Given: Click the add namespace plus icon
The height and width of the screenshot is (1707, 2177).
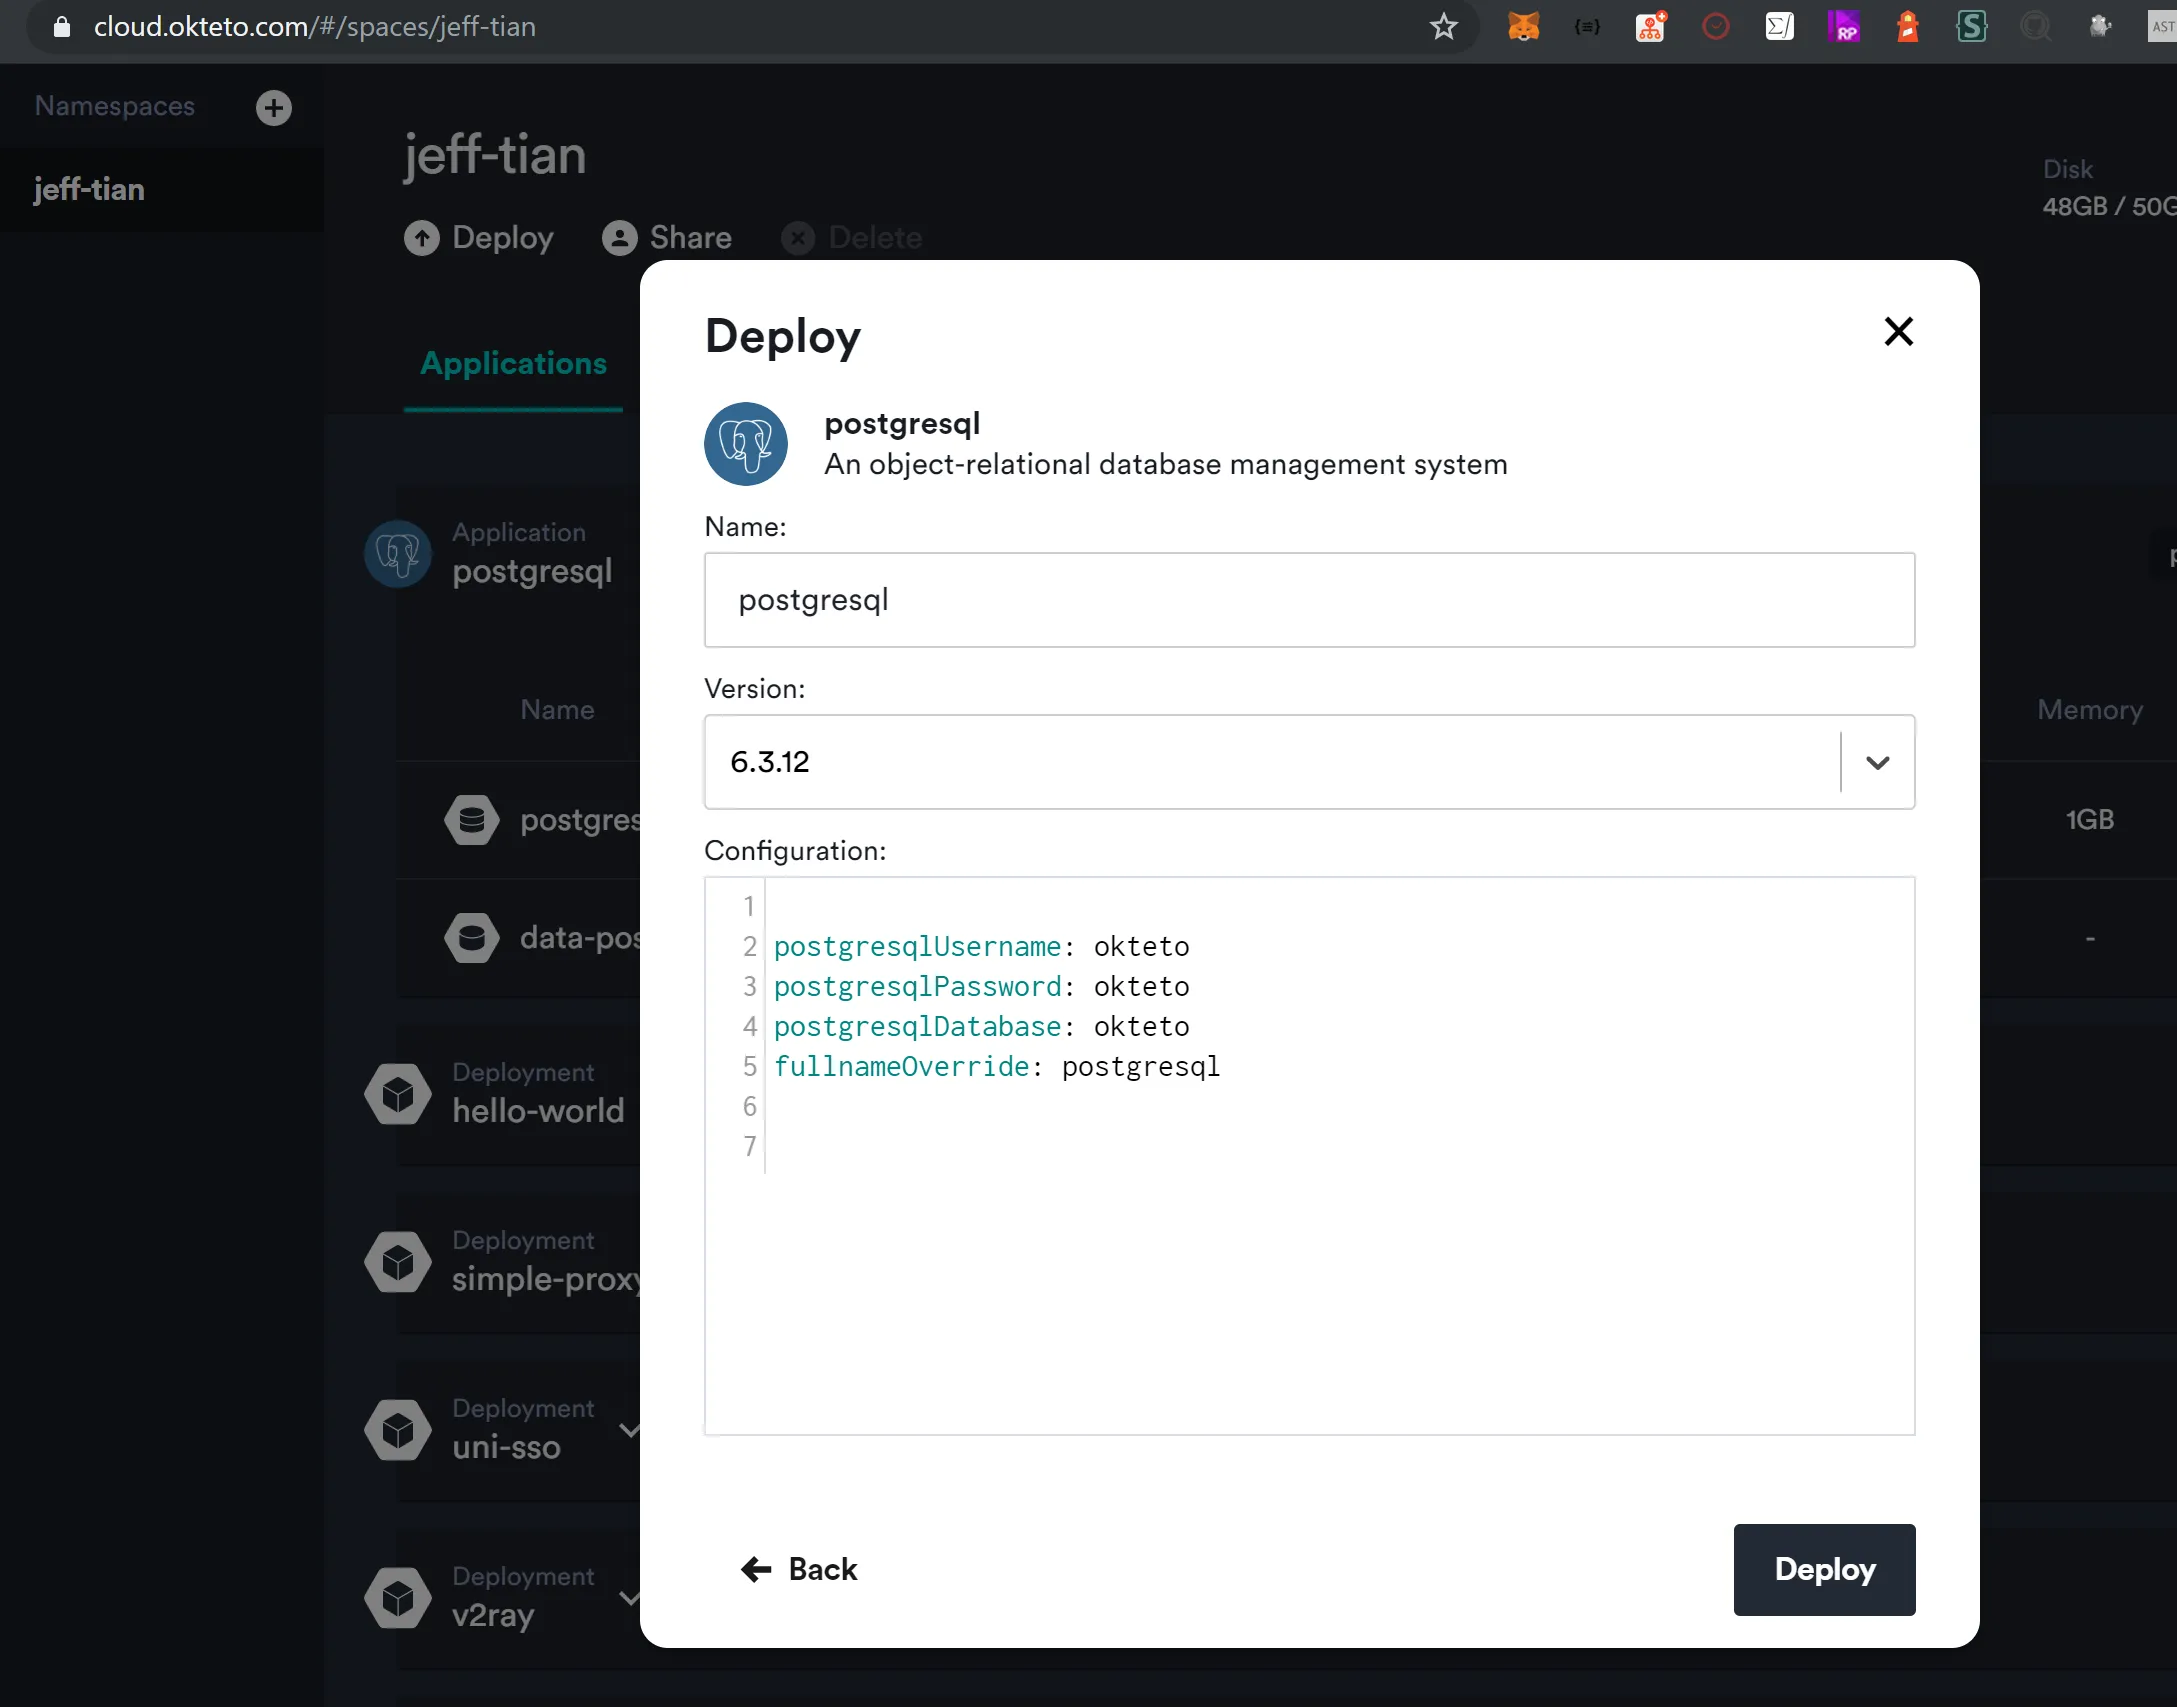Looking at the screenshot, I should point(273,107).
